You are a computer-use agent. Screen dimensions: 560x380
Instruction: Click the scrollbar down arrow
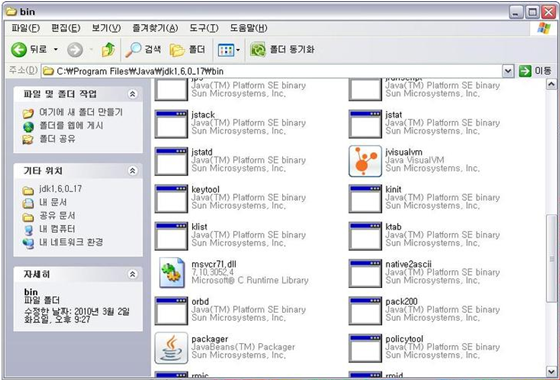pyautogui.click(x=551, y=371)
